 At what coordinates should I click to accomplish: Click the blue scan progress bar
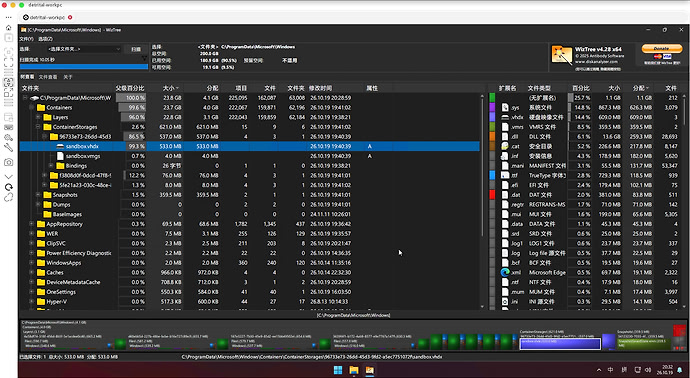pos(84,67)
